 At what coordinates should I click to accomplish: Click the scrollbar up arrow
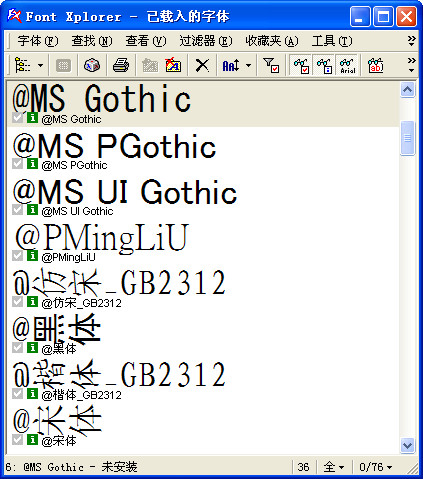(408, 89)
